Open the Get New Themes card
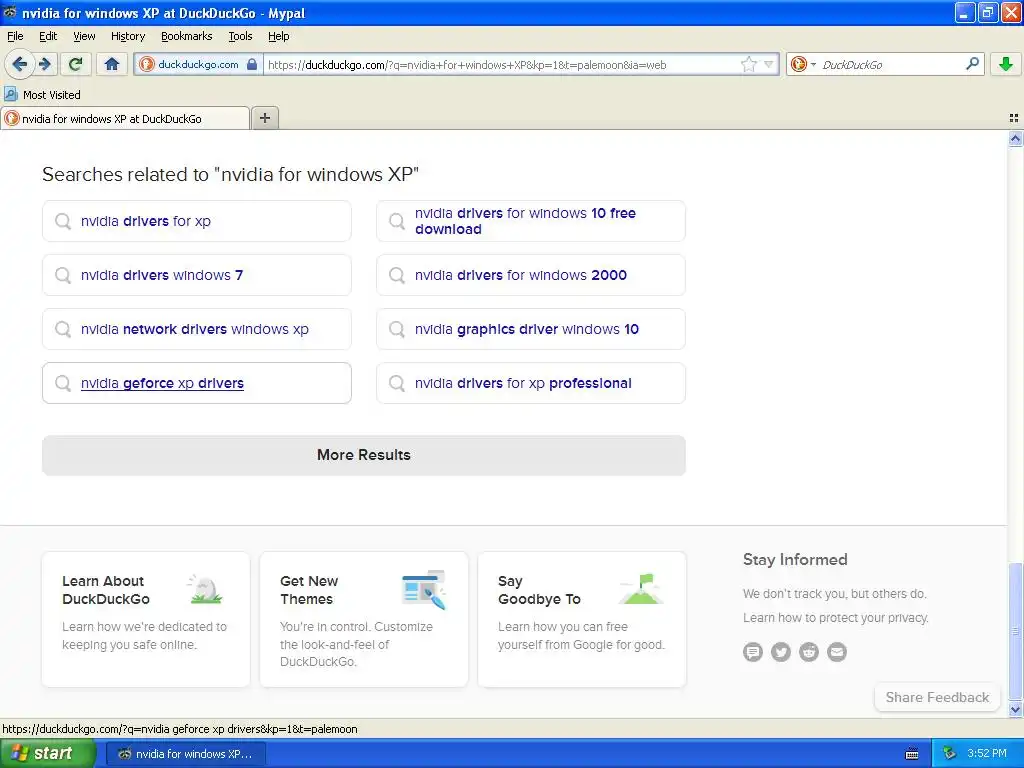 (364, 619)
